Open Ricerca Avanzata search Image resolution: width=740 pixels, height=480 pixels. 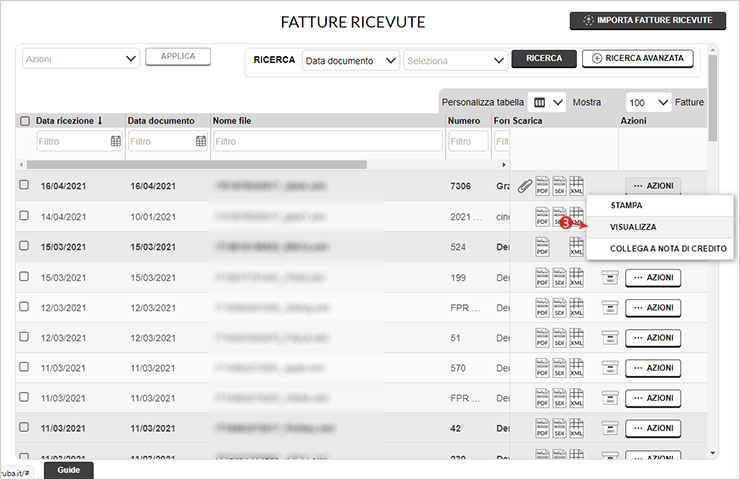coord(639,59)
